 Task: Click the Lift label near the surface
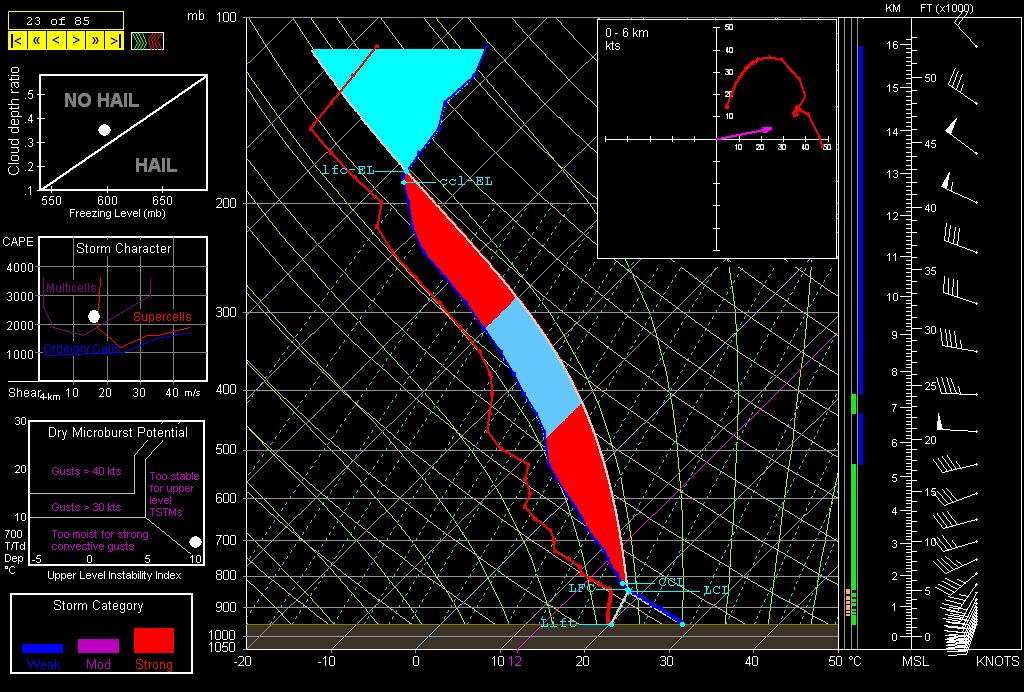(x=558, y=623)
